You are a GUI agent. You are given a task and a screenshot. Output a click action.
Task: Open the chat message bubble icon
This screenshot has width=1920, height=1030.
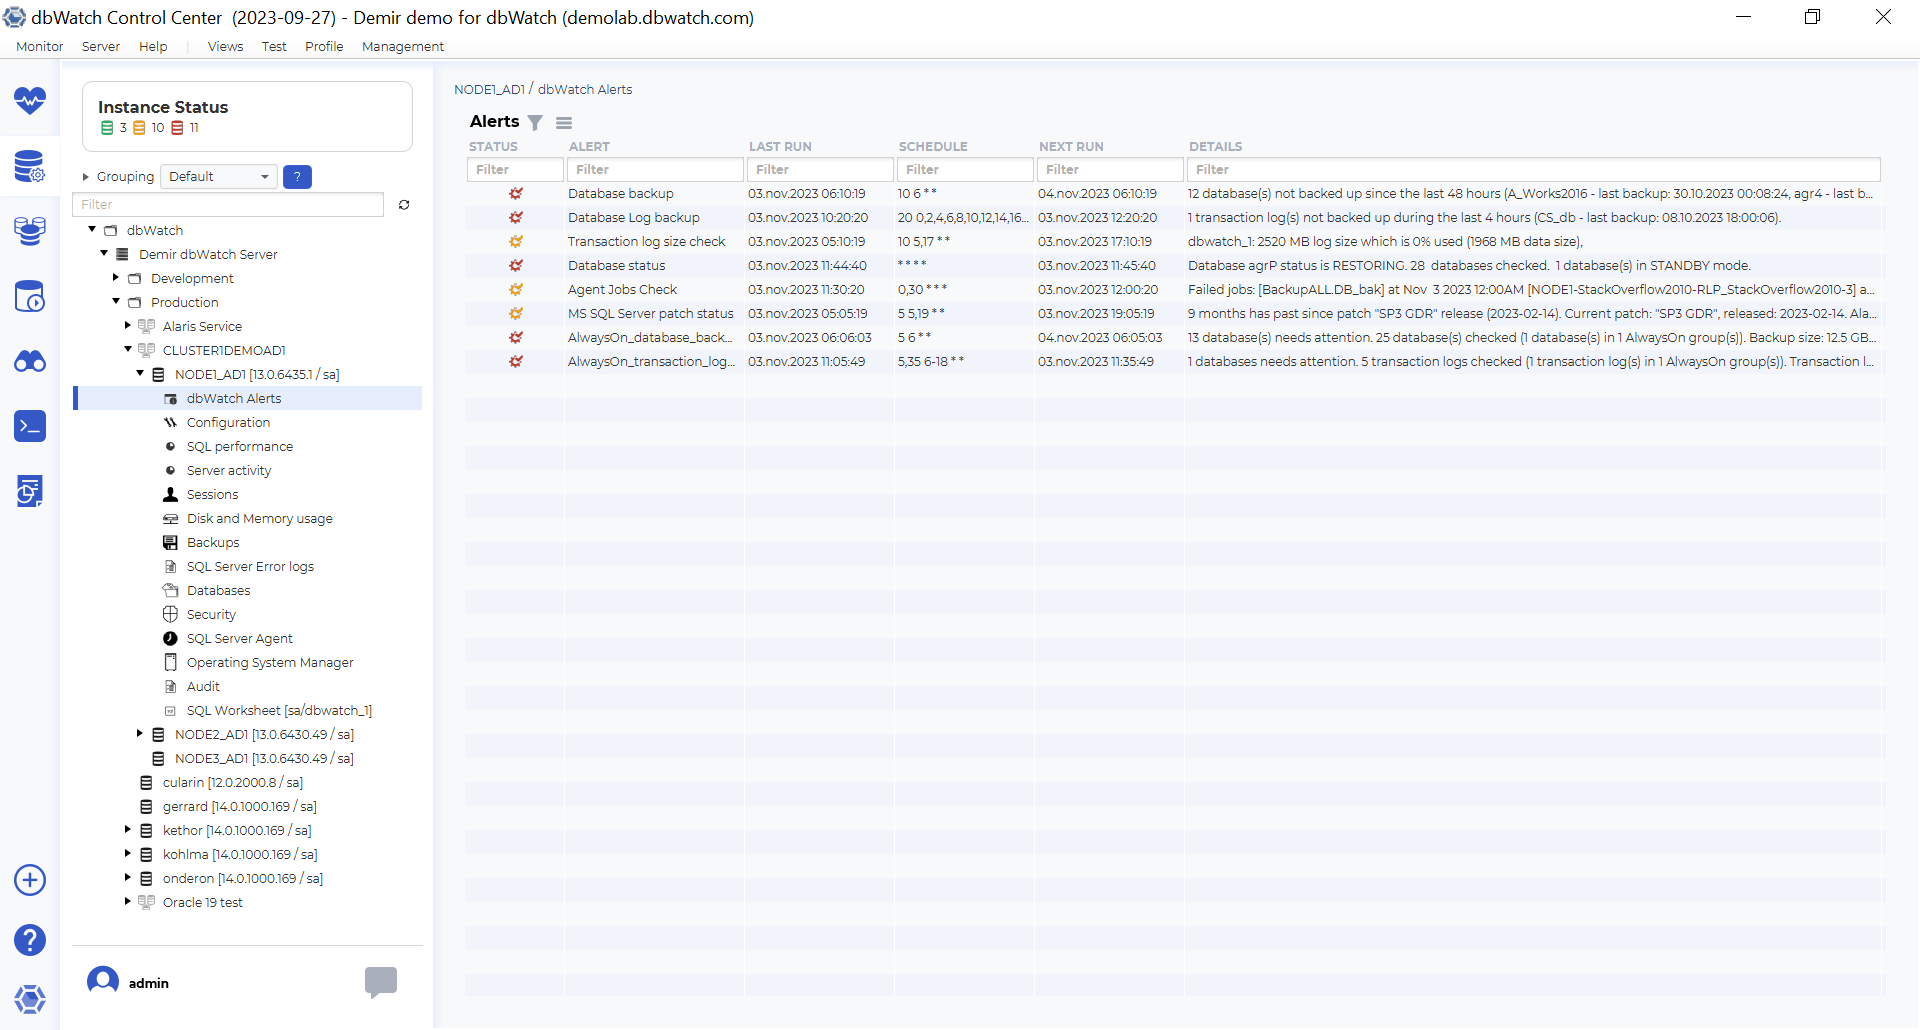pyautogui.click(x=381, y=982)
